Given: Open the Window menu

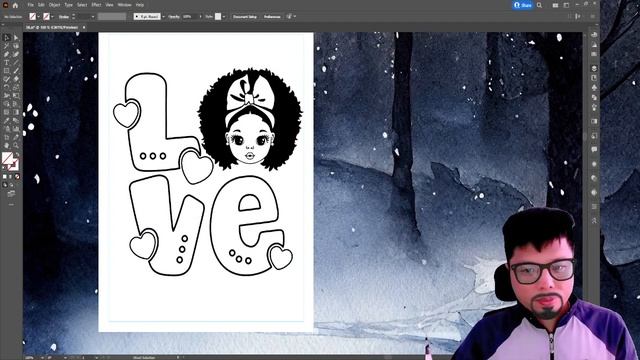Looking at the screenshot, I should click(124, 5).
